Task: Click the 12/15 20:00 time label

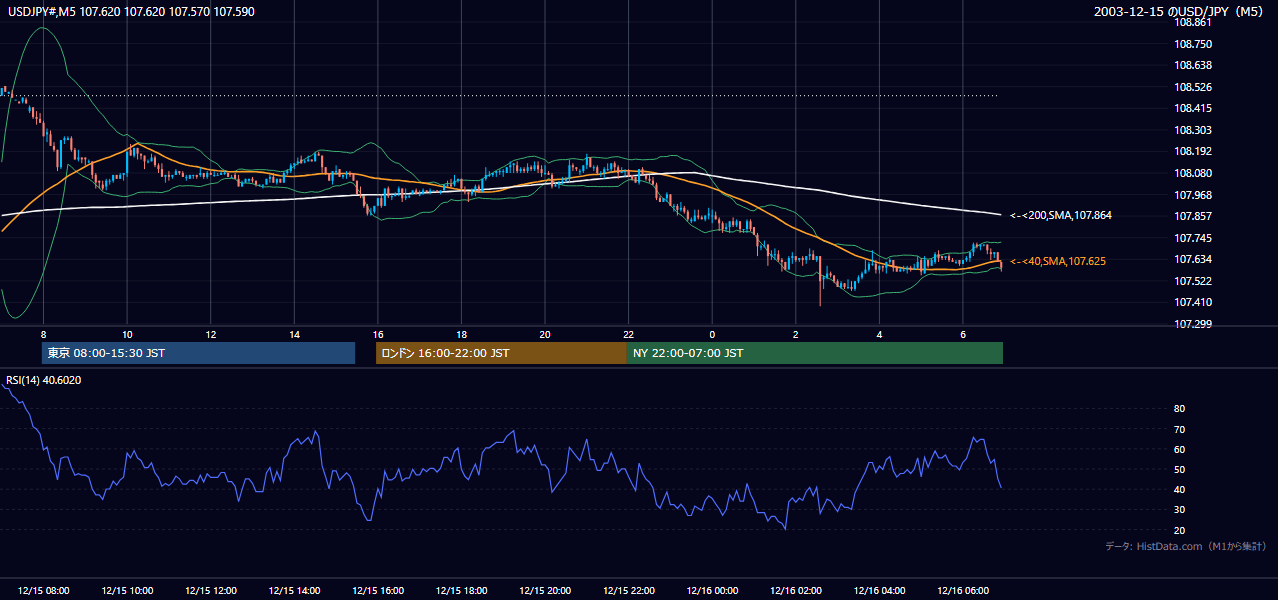Action: tap(545, 591)
